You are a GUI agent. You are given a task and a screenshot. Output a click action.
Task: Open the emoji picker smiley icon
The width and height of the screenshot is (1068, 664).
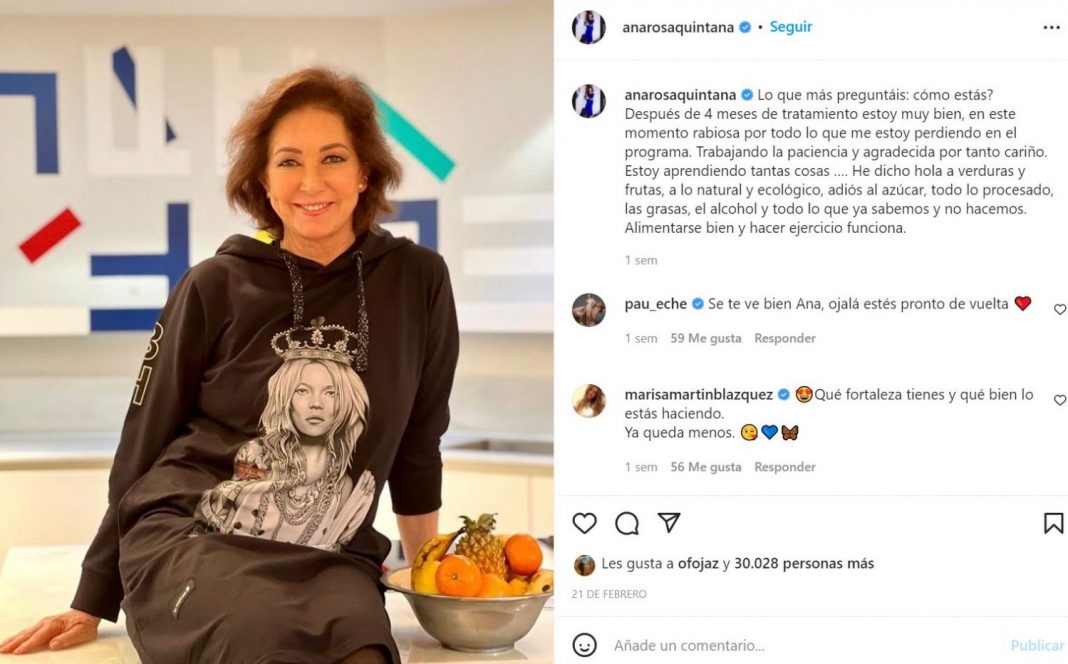point(584,645)
